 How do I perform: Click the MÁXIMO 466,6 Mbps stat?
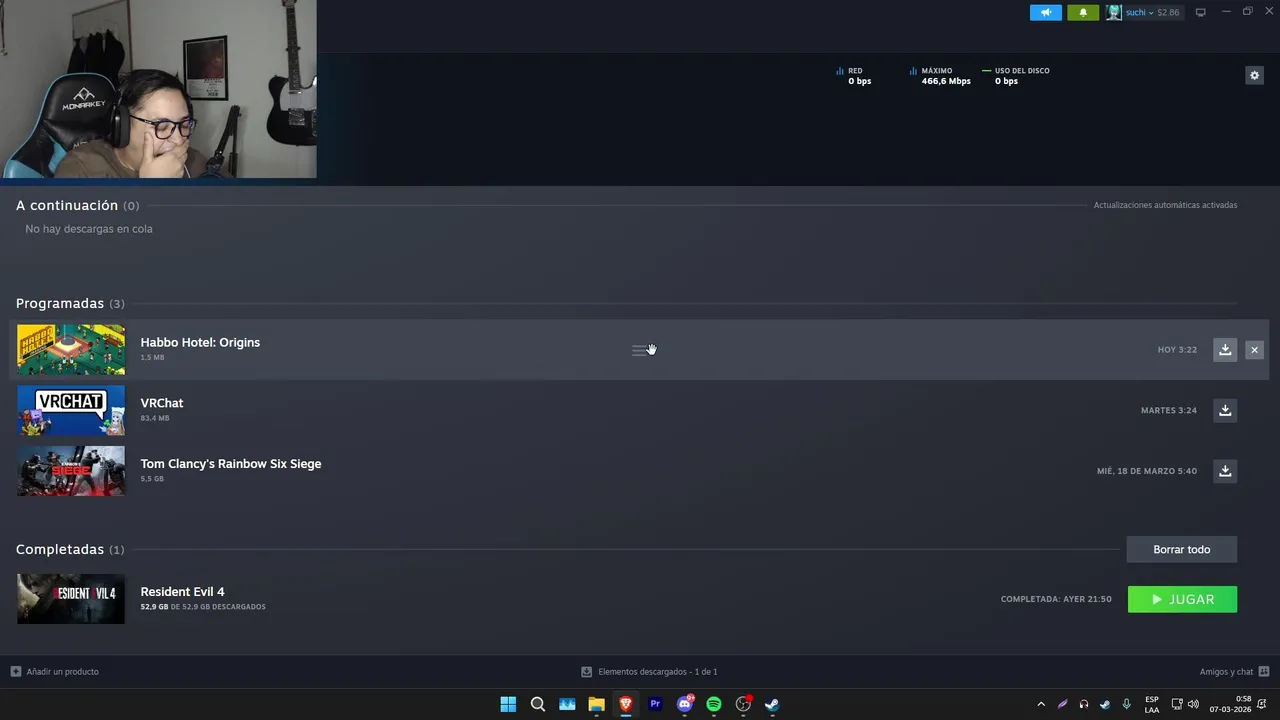[940, 76]
